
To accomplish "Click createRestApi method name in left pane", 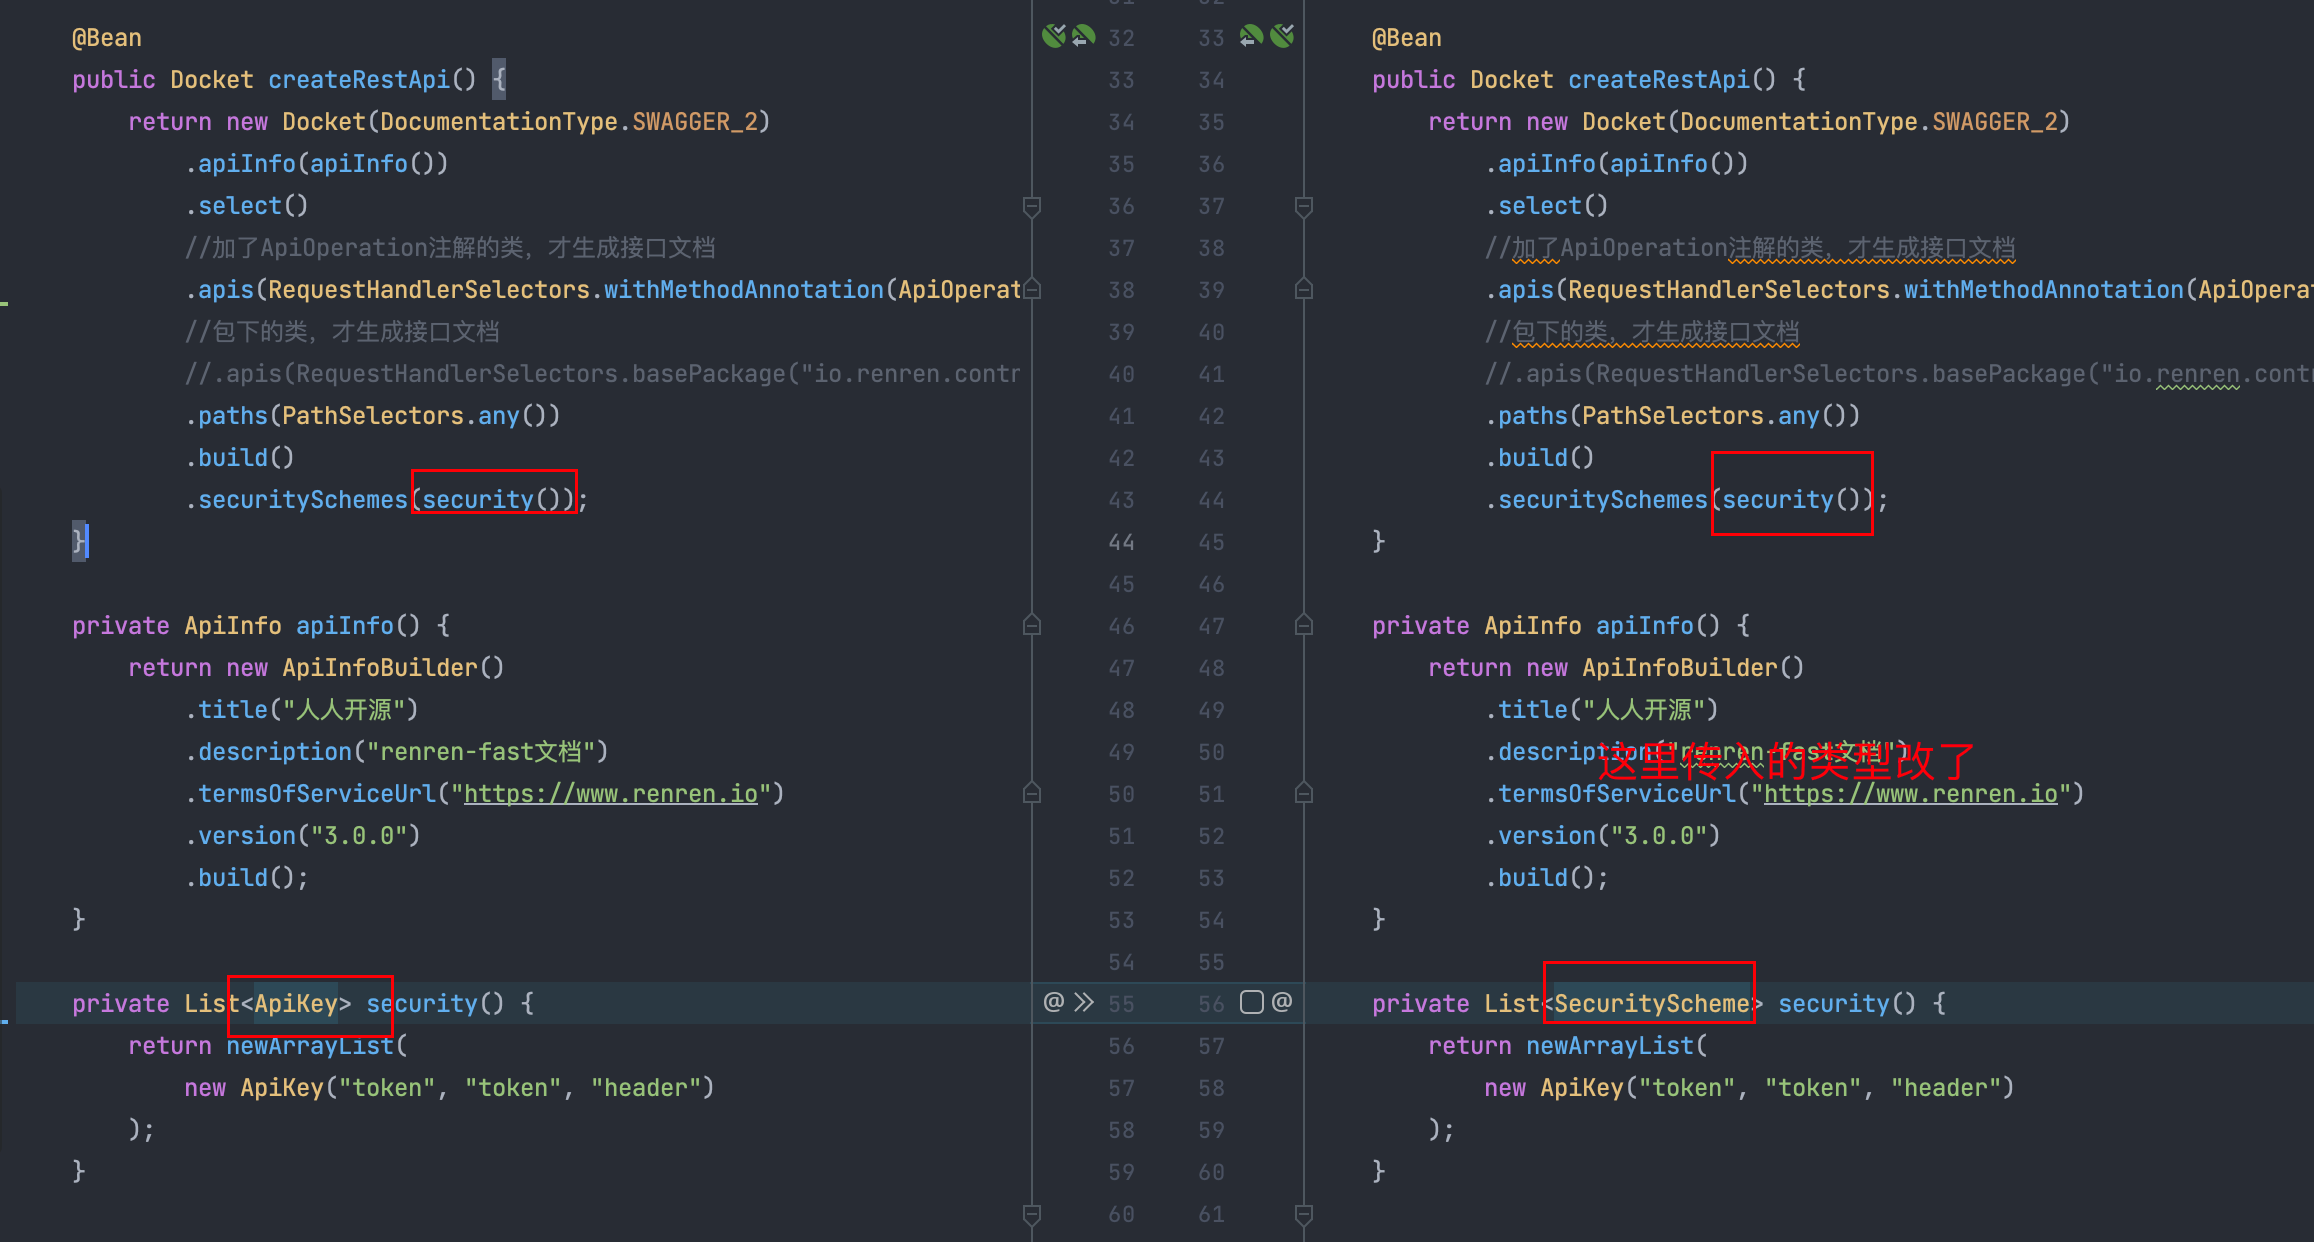I will 359,80.
